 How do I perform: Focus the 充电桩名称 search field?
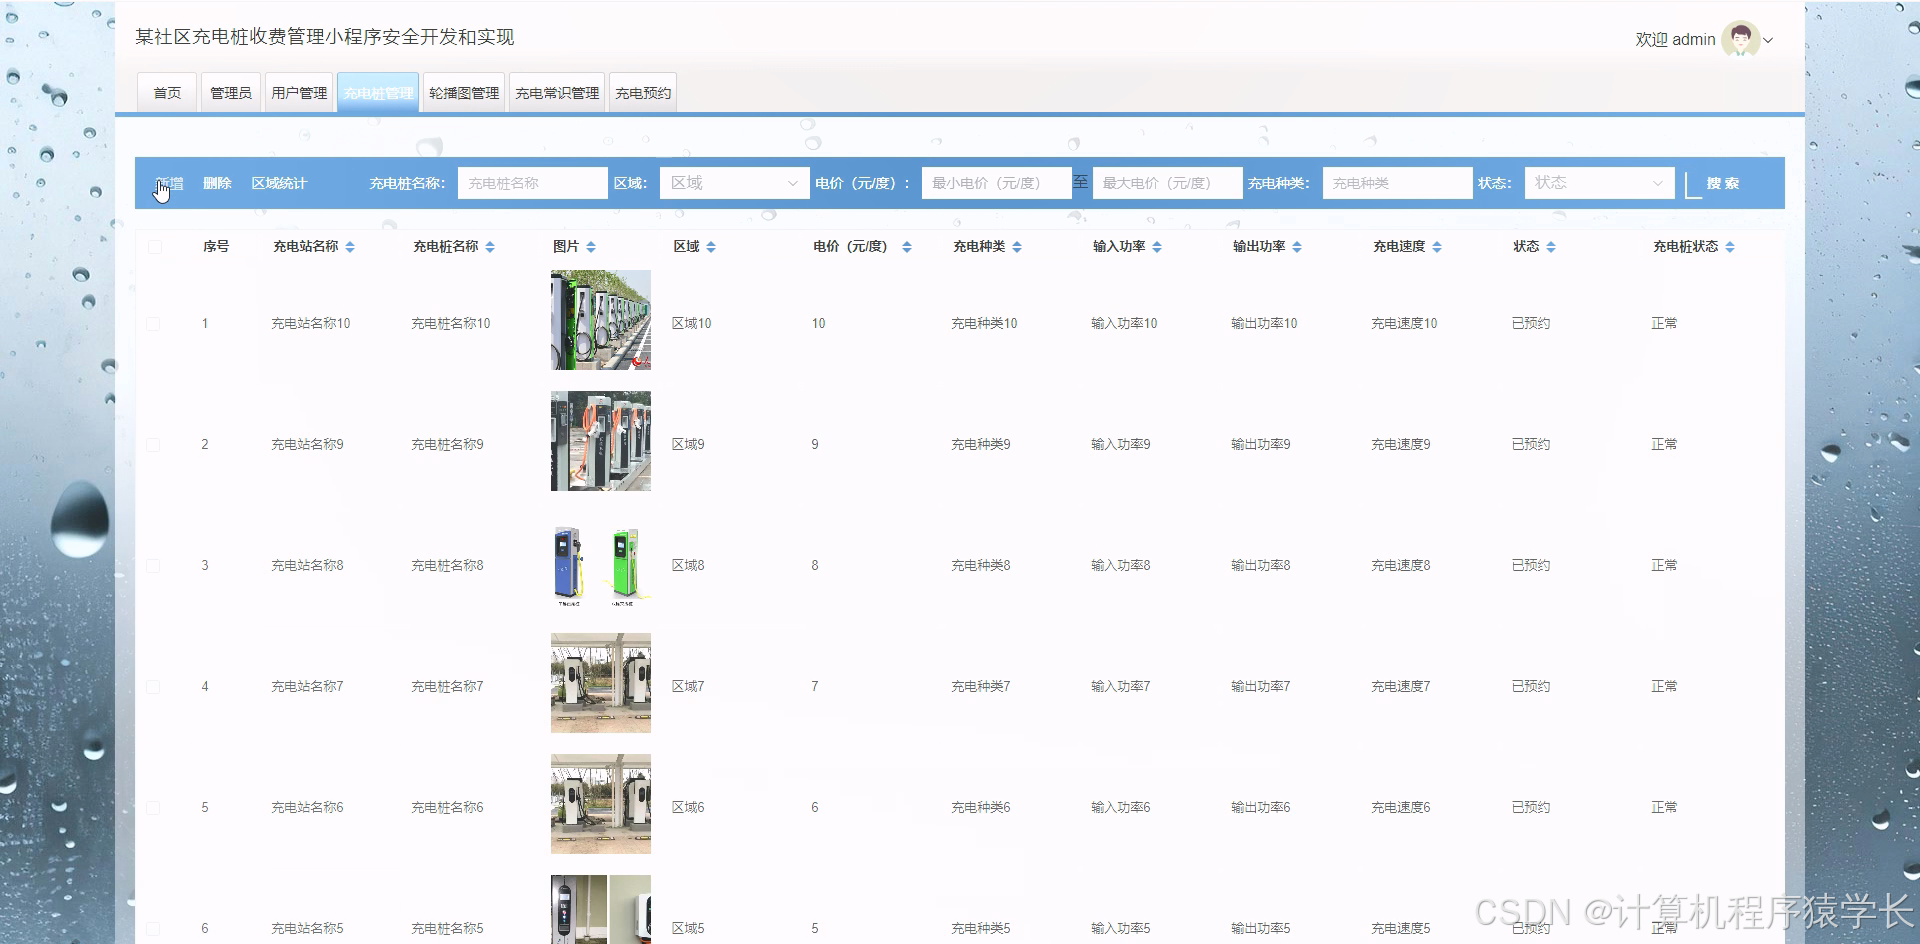pos(533,183)
